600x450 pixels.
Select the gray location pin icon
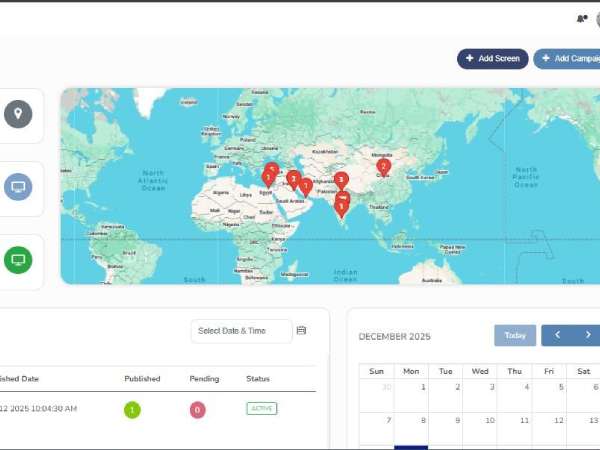click(x=18, y=114)
